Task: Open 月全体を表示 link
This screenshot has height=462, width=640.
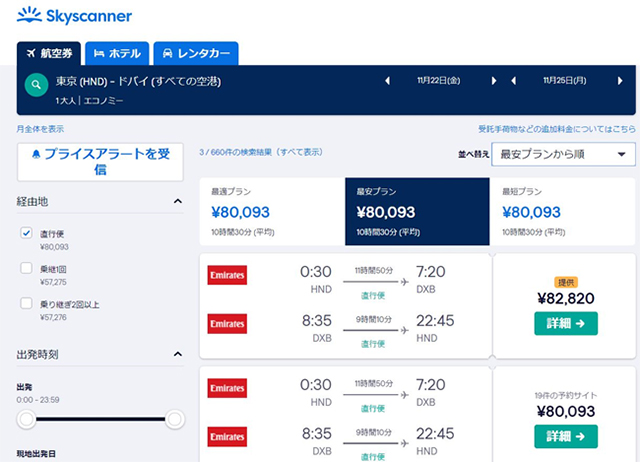Action: [x=40, y=129]
